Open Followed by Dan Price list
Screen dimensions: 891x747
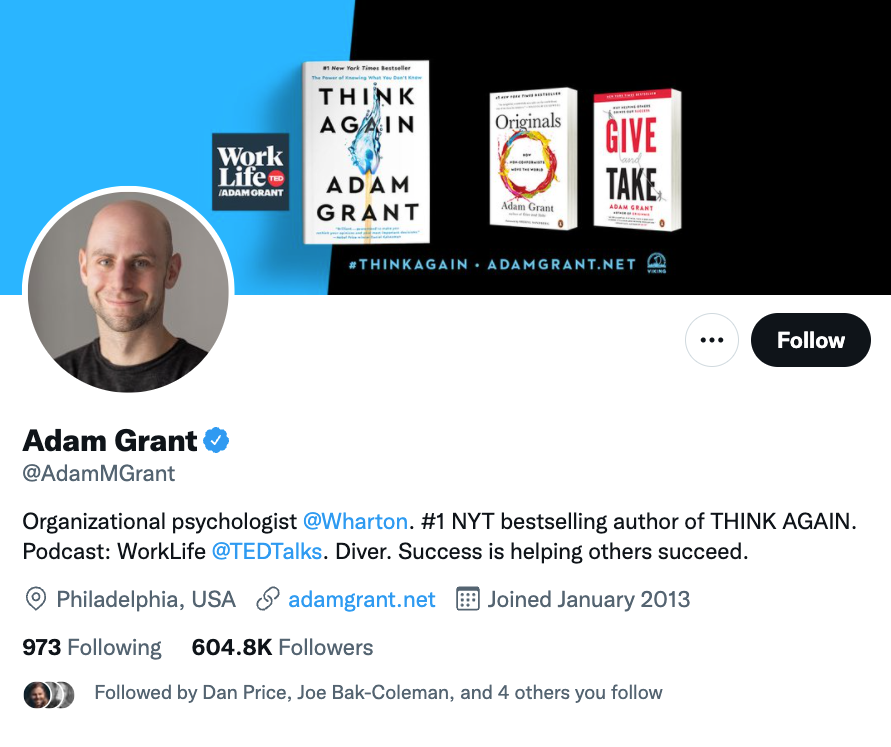coord(378,692)
